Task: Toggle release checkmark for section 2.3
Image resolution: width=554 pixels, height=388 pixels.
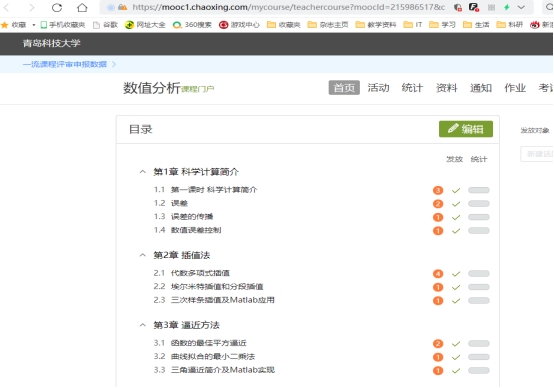Action: pos(456,301)
